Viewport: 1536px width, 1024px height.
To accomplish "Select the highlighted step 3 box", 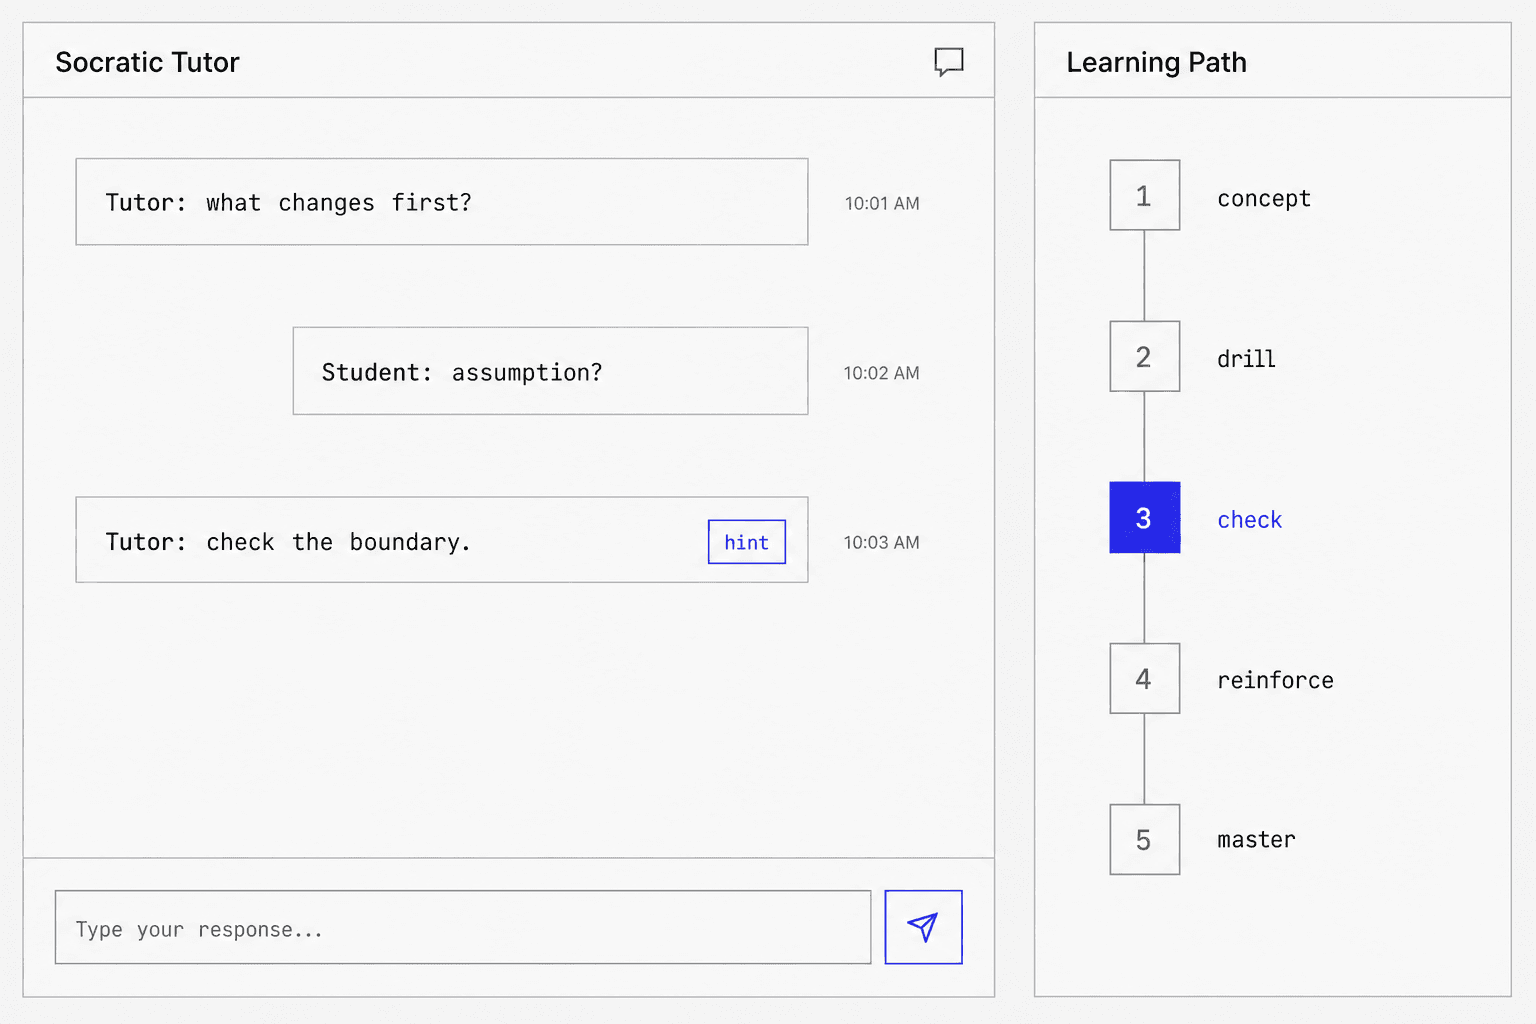I will 1144,517.
